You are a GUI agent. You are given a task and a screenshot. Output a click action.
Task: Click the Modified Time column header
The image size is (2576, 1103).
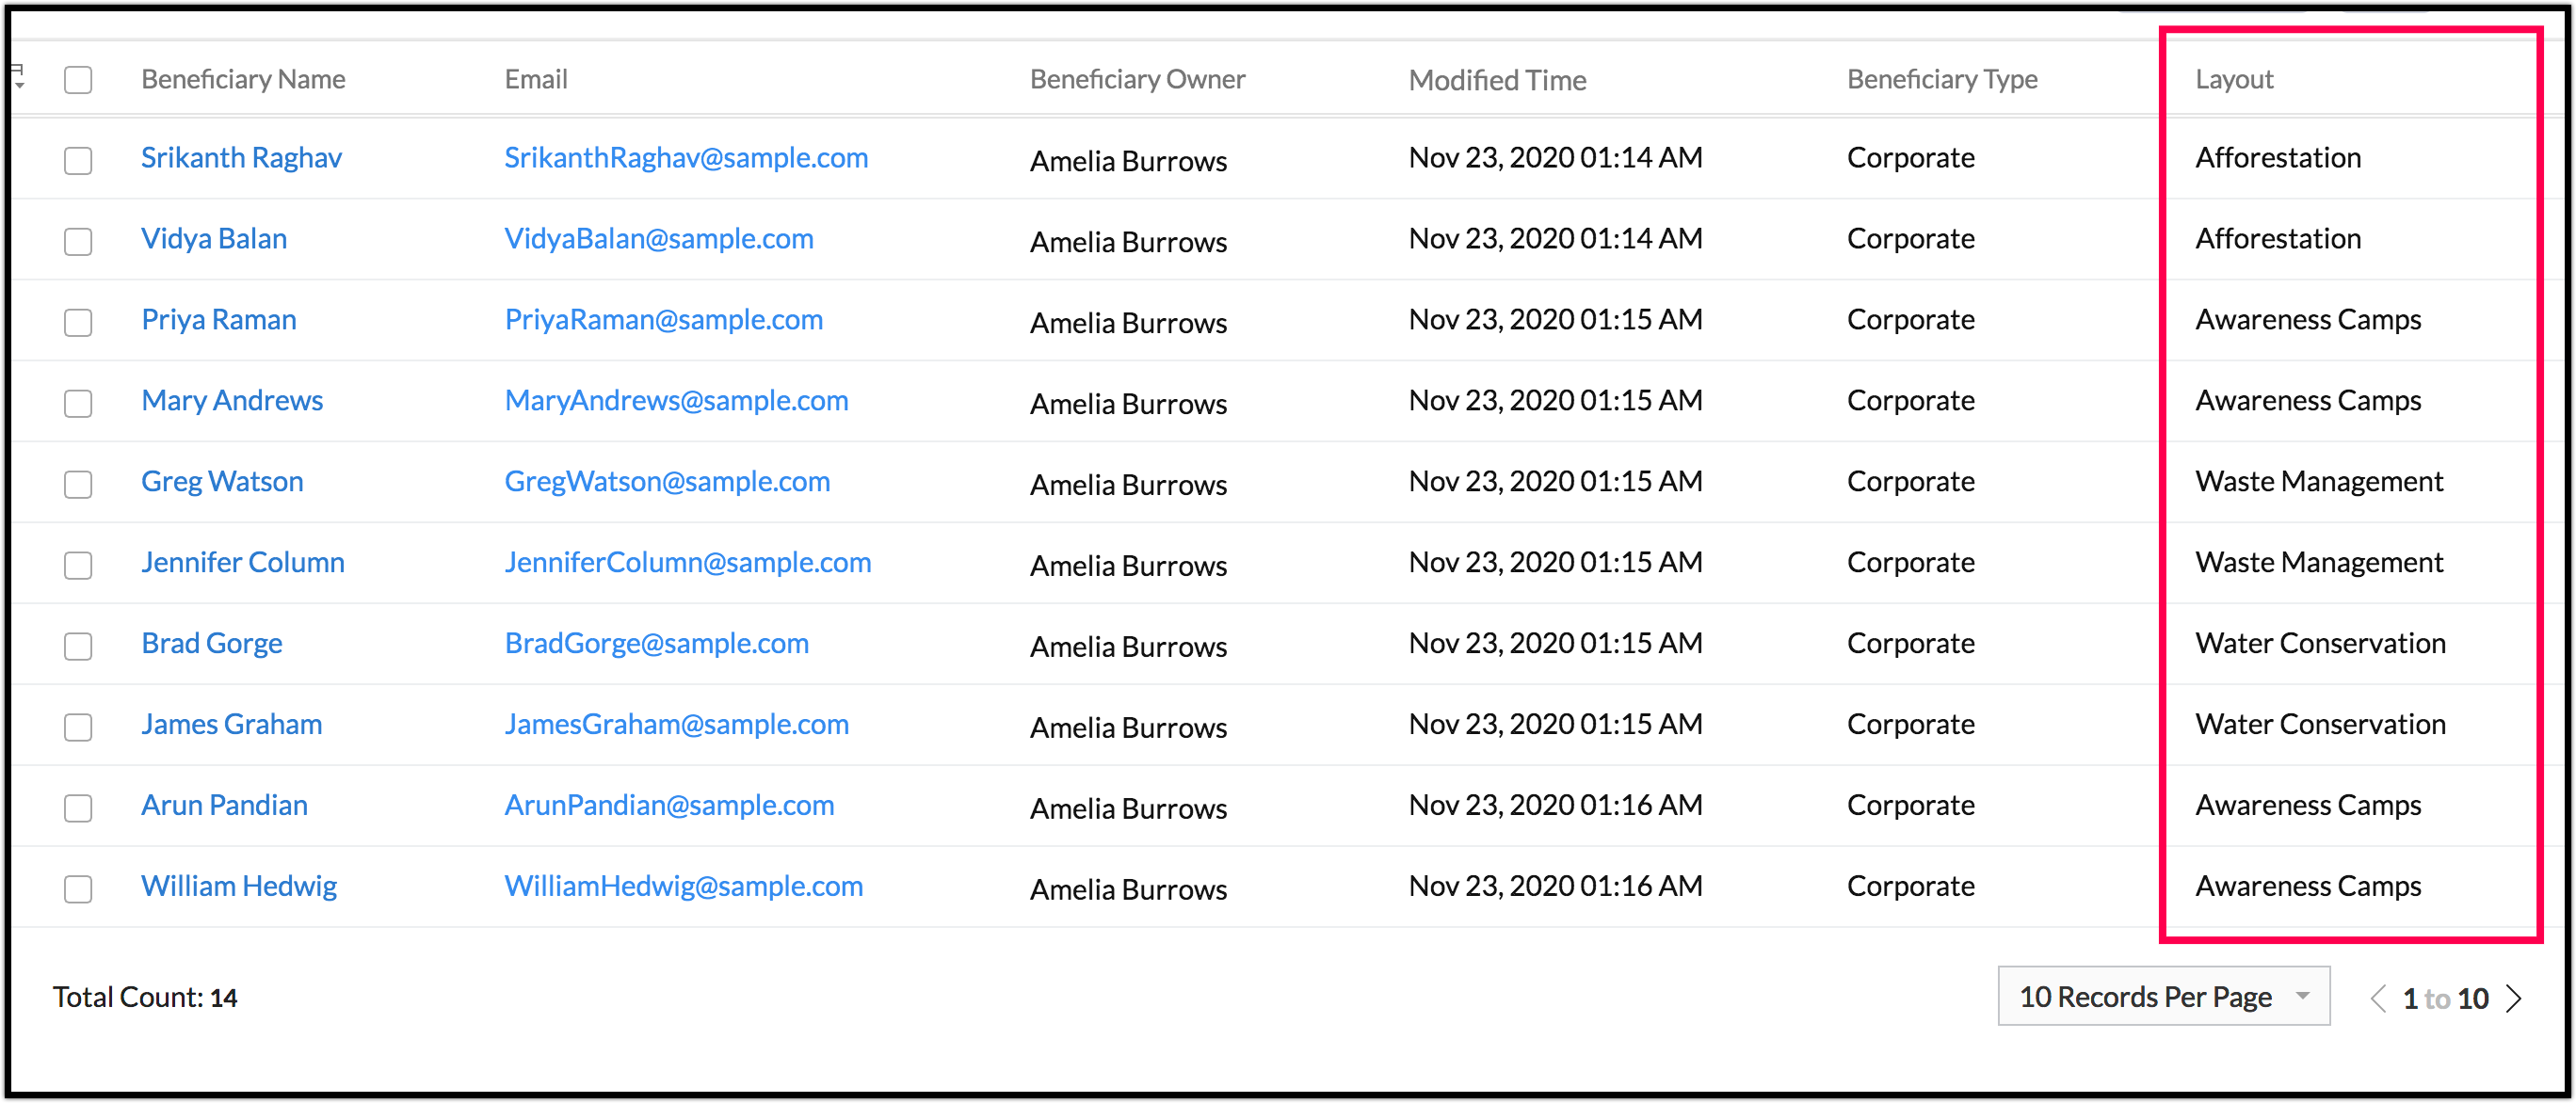1497,80
